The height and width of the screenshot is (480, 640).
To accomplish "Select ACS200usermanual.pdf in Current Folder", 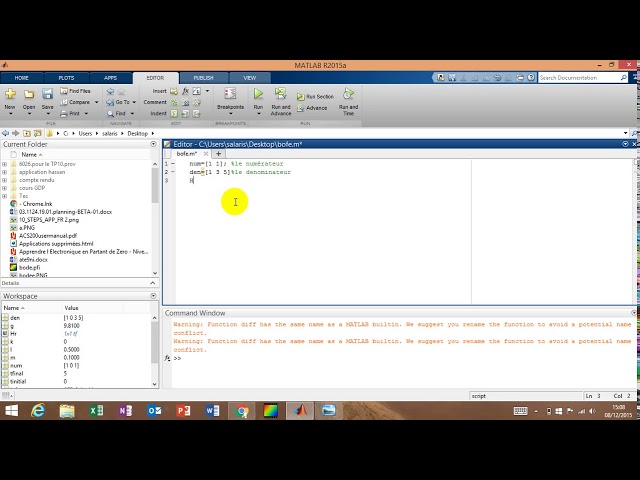I will click(x=48, y=236).
